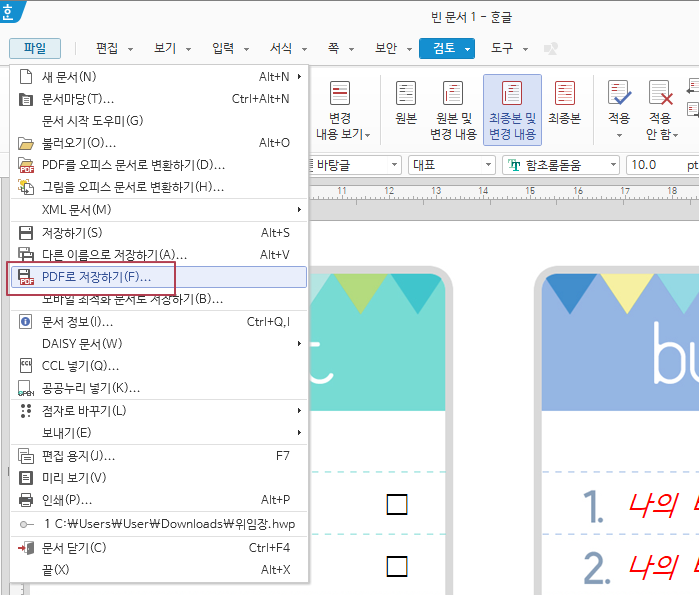Select the 최종본 view icon
This screenshot has width=699, height=595.
564,93
